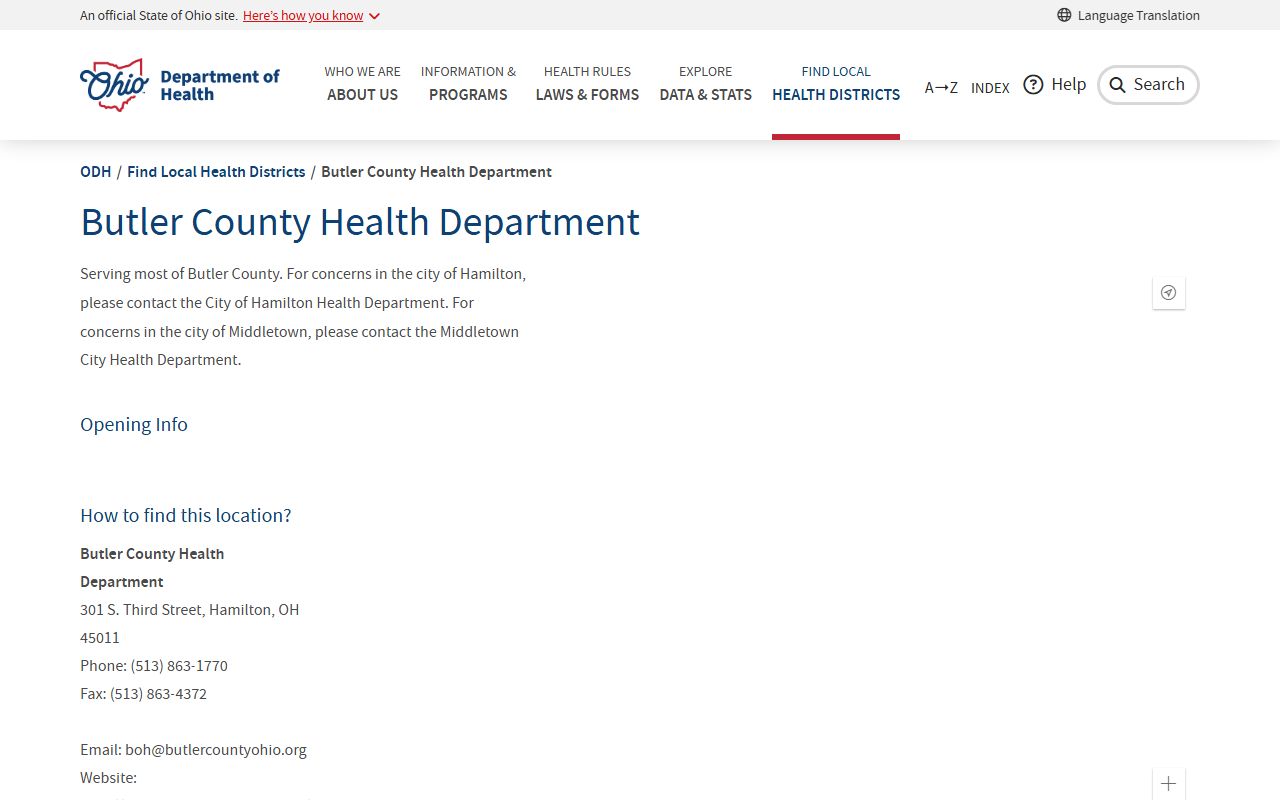Click the Phone: (513) 863-1770 text
Viewport: 1280px width, 800px height.
154,666
